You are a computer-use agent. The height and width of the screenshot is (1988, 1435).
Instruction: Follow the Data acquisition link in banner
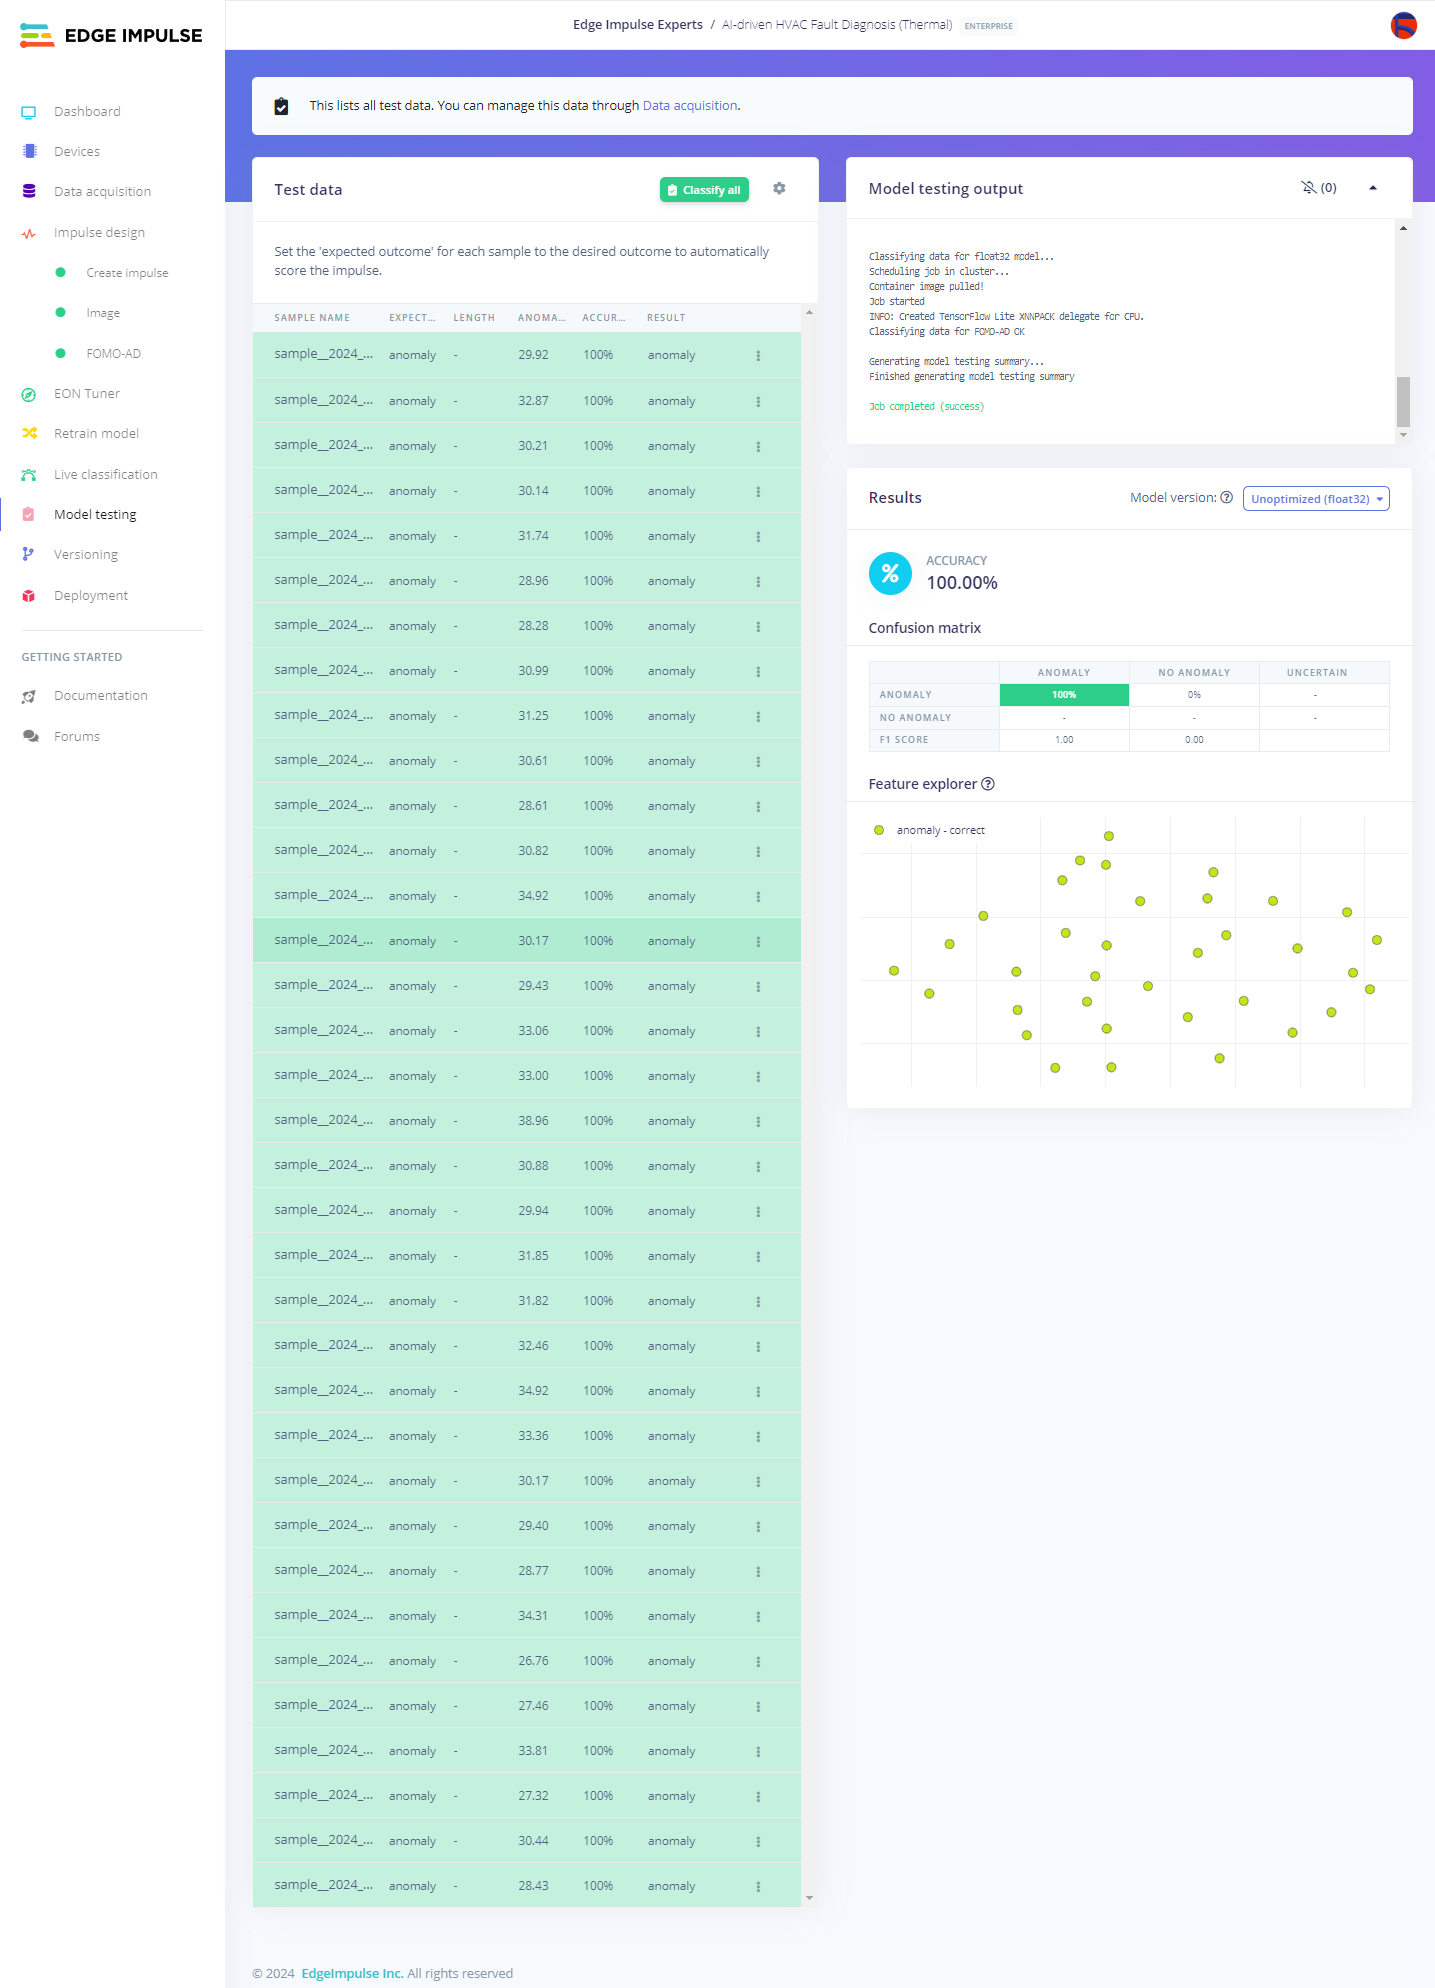click(x=689, y=106)
